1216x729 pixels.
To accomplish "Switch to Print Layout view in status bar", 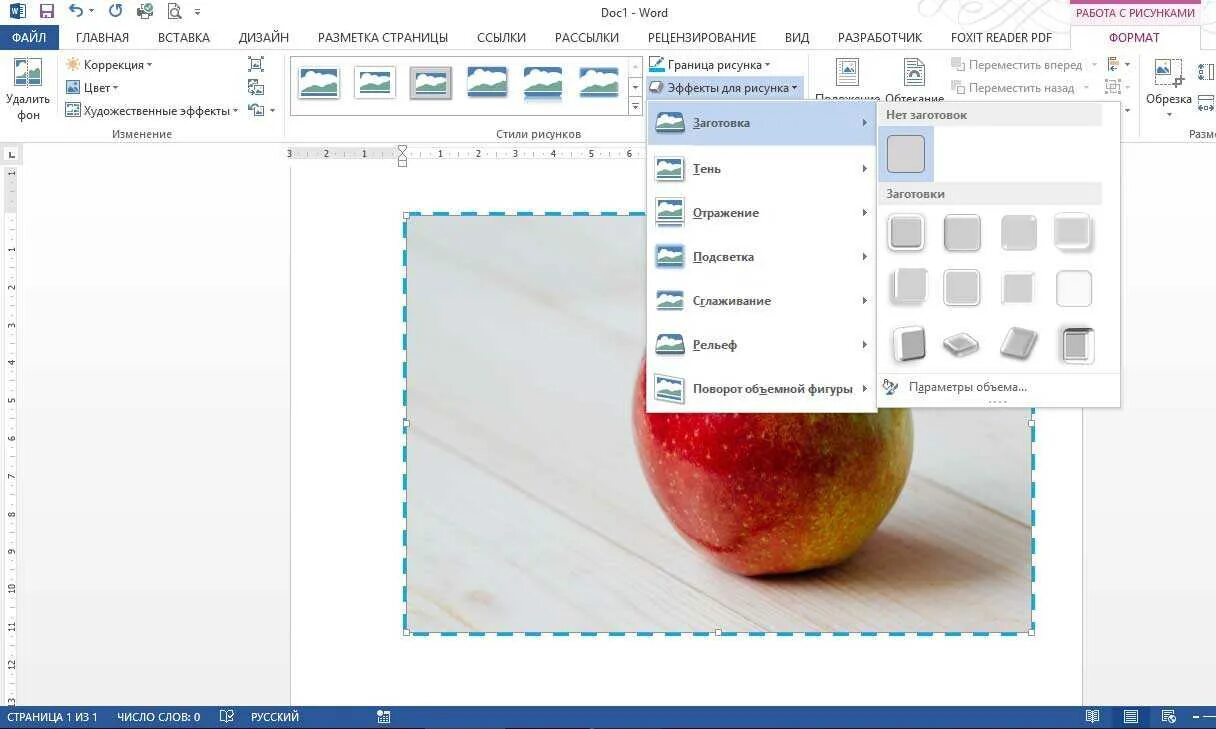I will [1131, 716].
